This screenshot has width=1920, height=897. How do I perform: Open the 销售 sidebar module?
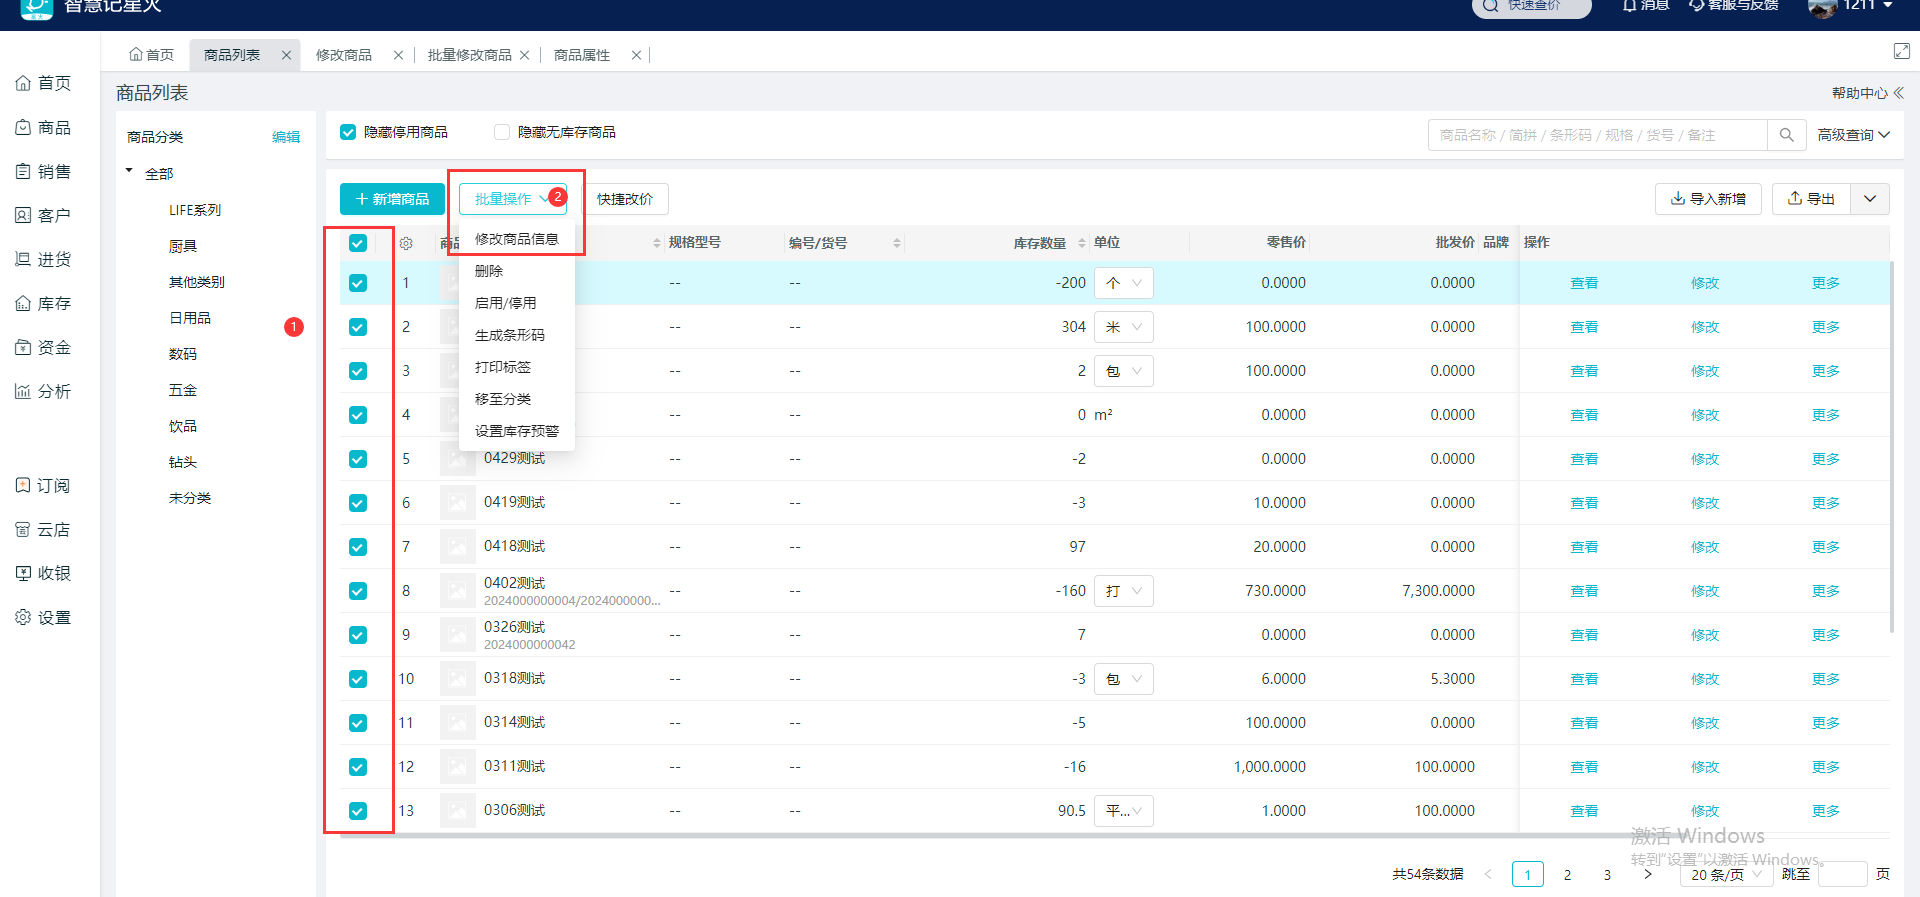[43, 172]
